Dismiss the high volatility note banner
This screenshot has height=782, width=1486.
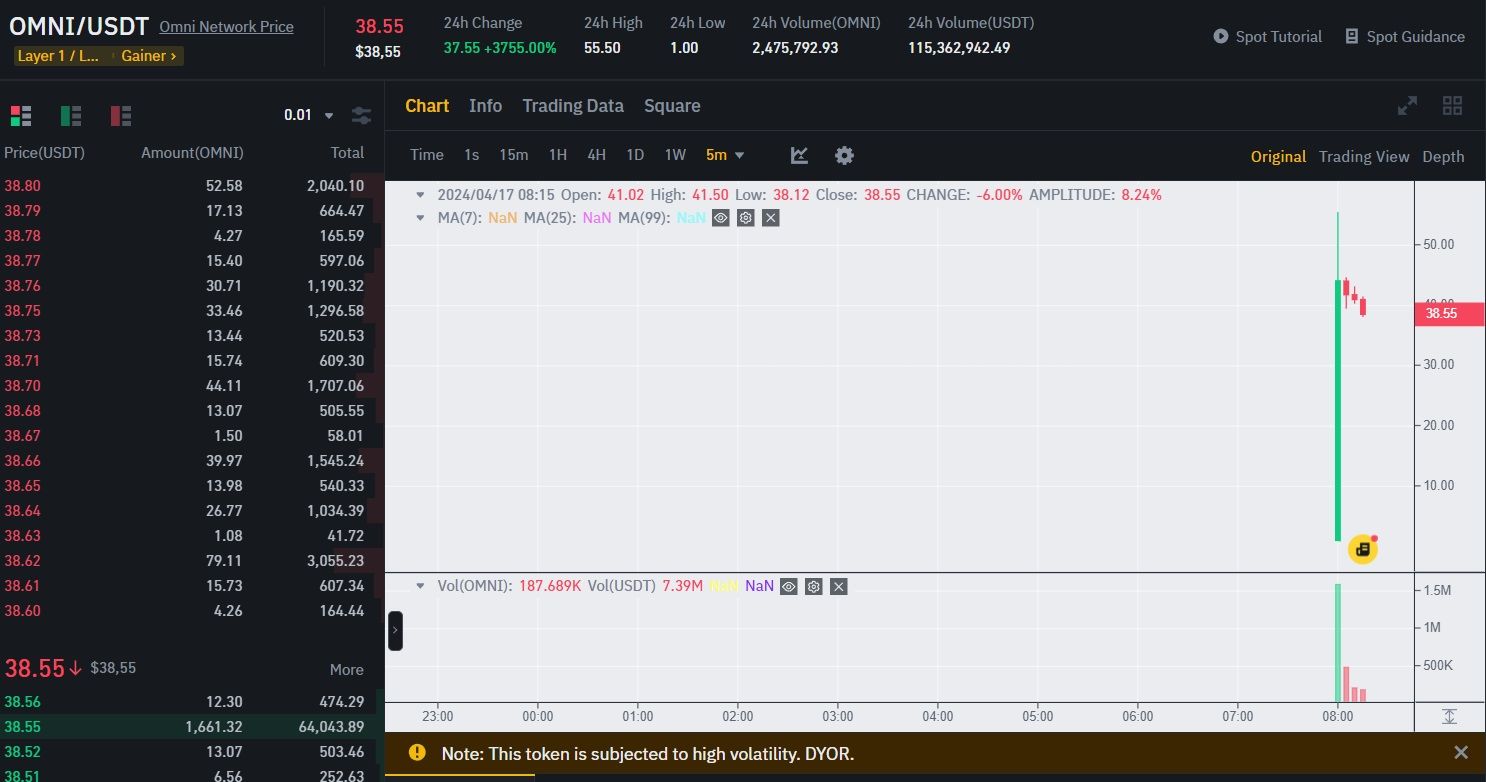point(1461,753)
